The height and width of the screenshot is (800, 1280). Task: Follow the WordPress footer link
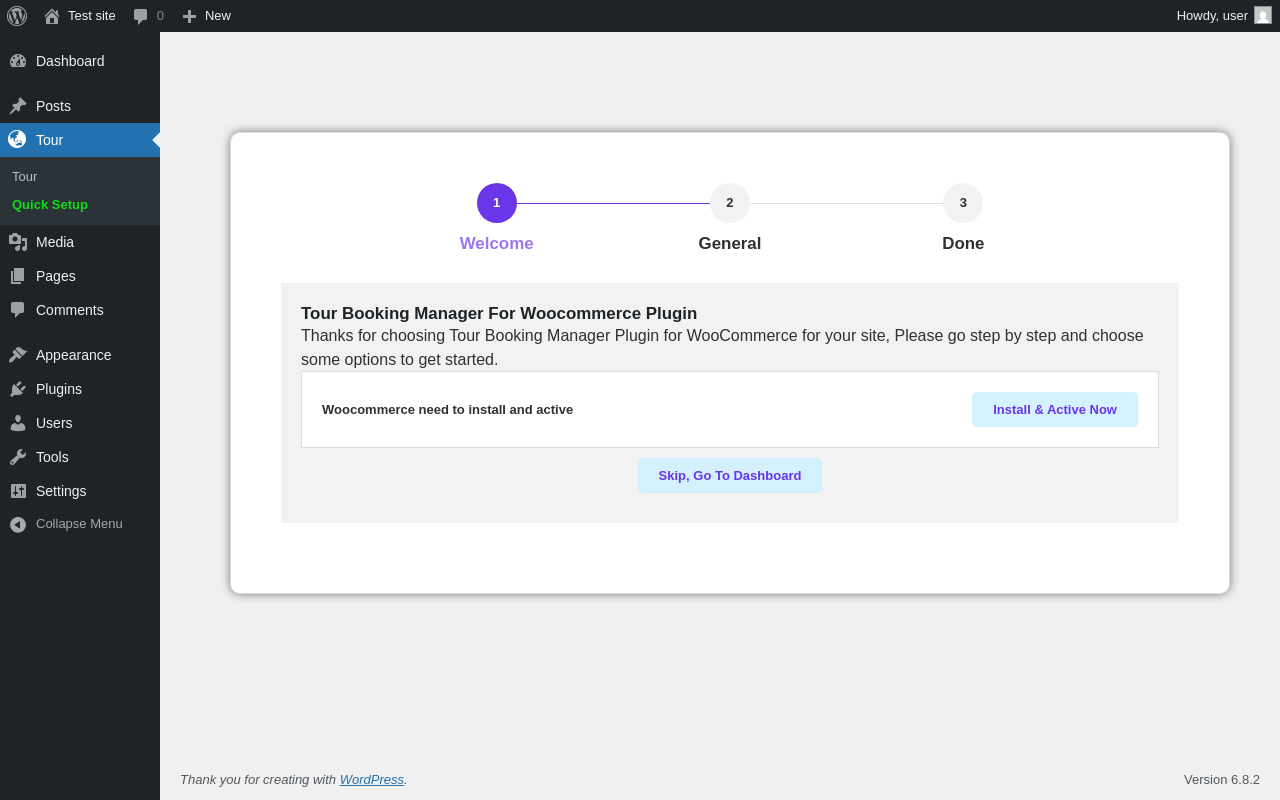pos(372,780)
